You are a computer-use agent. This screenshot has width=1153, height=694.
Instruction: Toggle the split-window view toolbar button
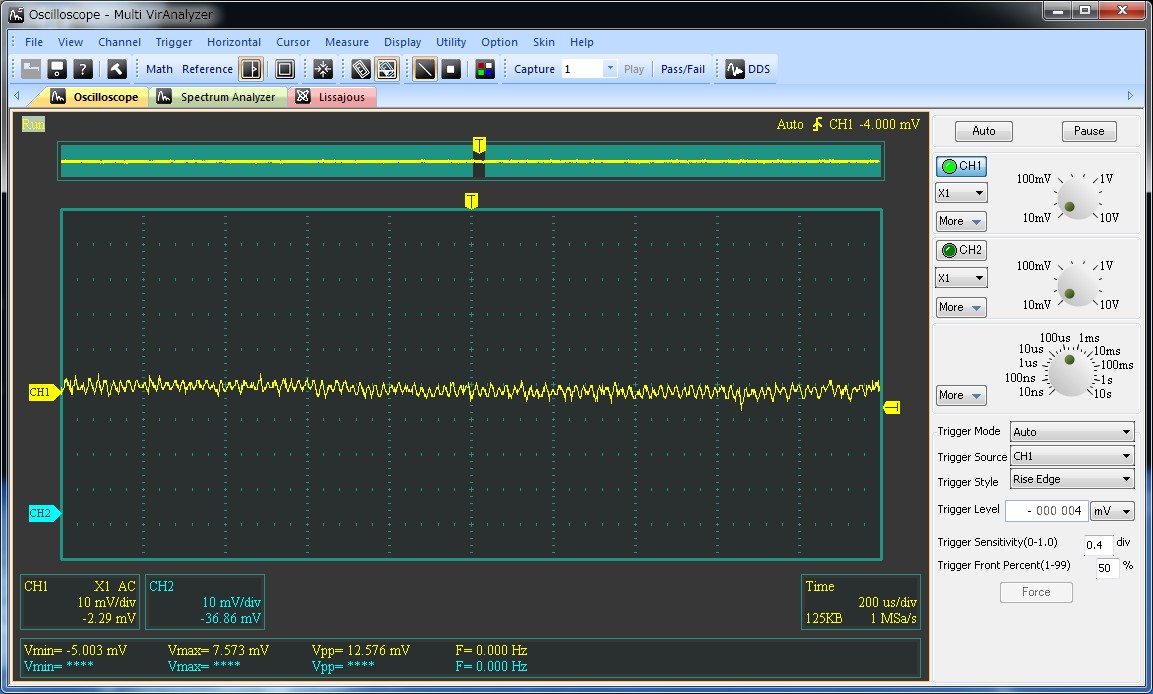[x=250, y=69]
